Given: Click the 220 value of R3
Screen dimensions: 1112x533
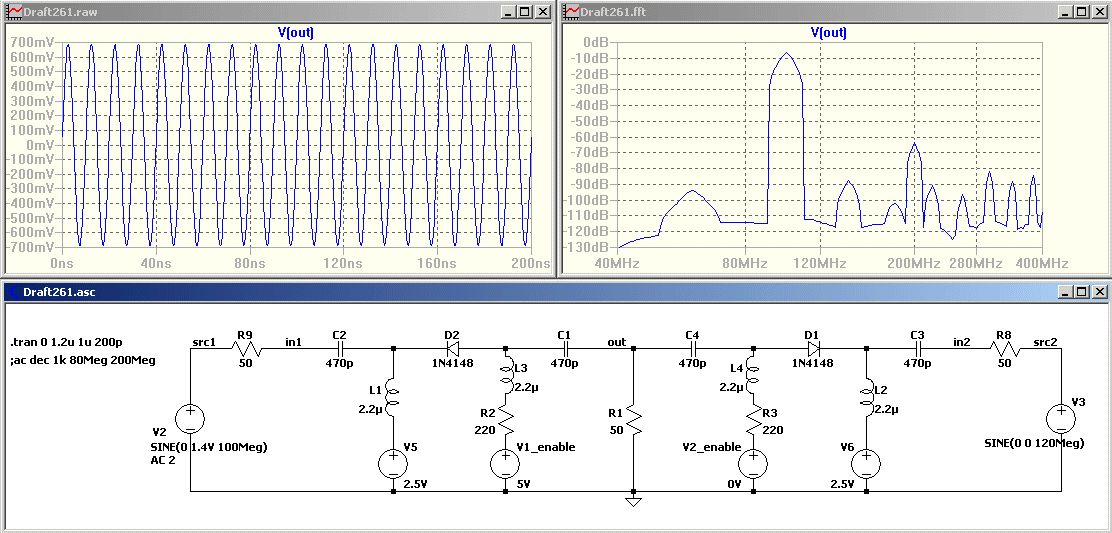Looking at the screenshot, I should coord(773,429).
